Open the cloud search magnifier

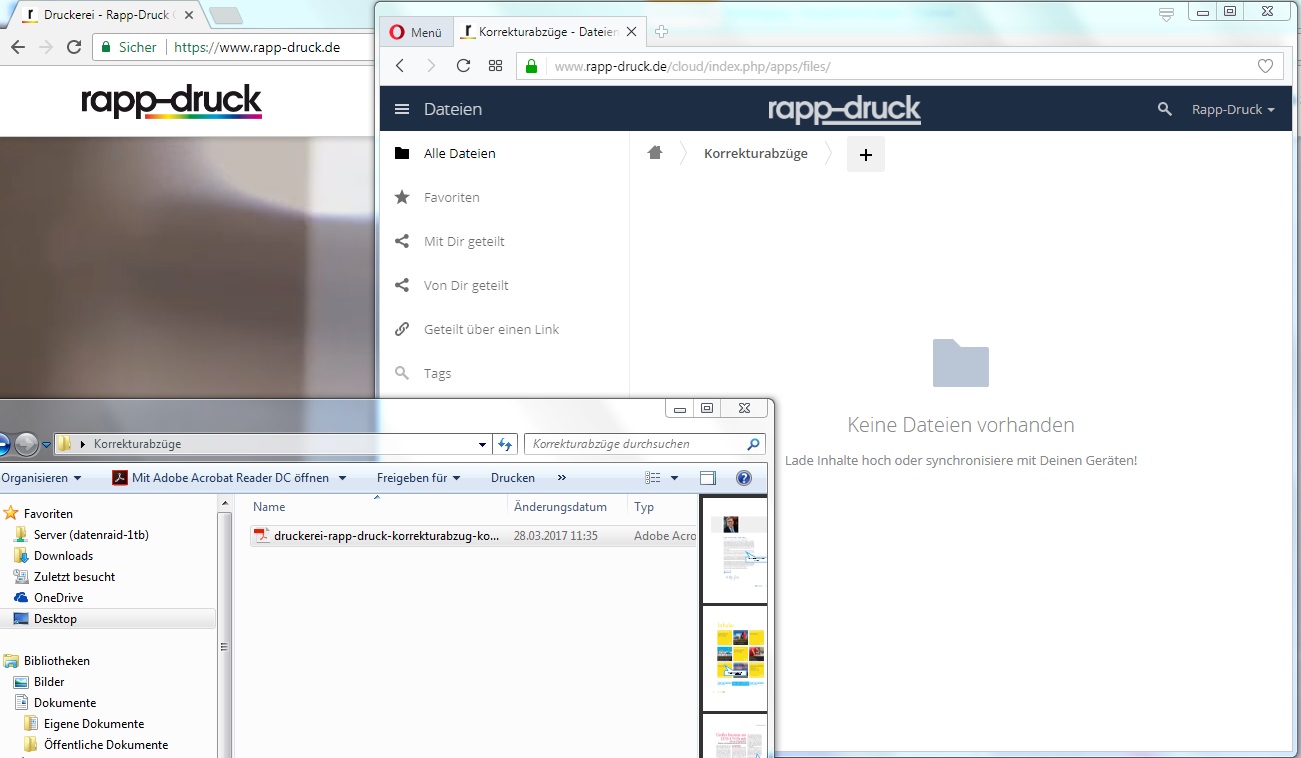1164,109
